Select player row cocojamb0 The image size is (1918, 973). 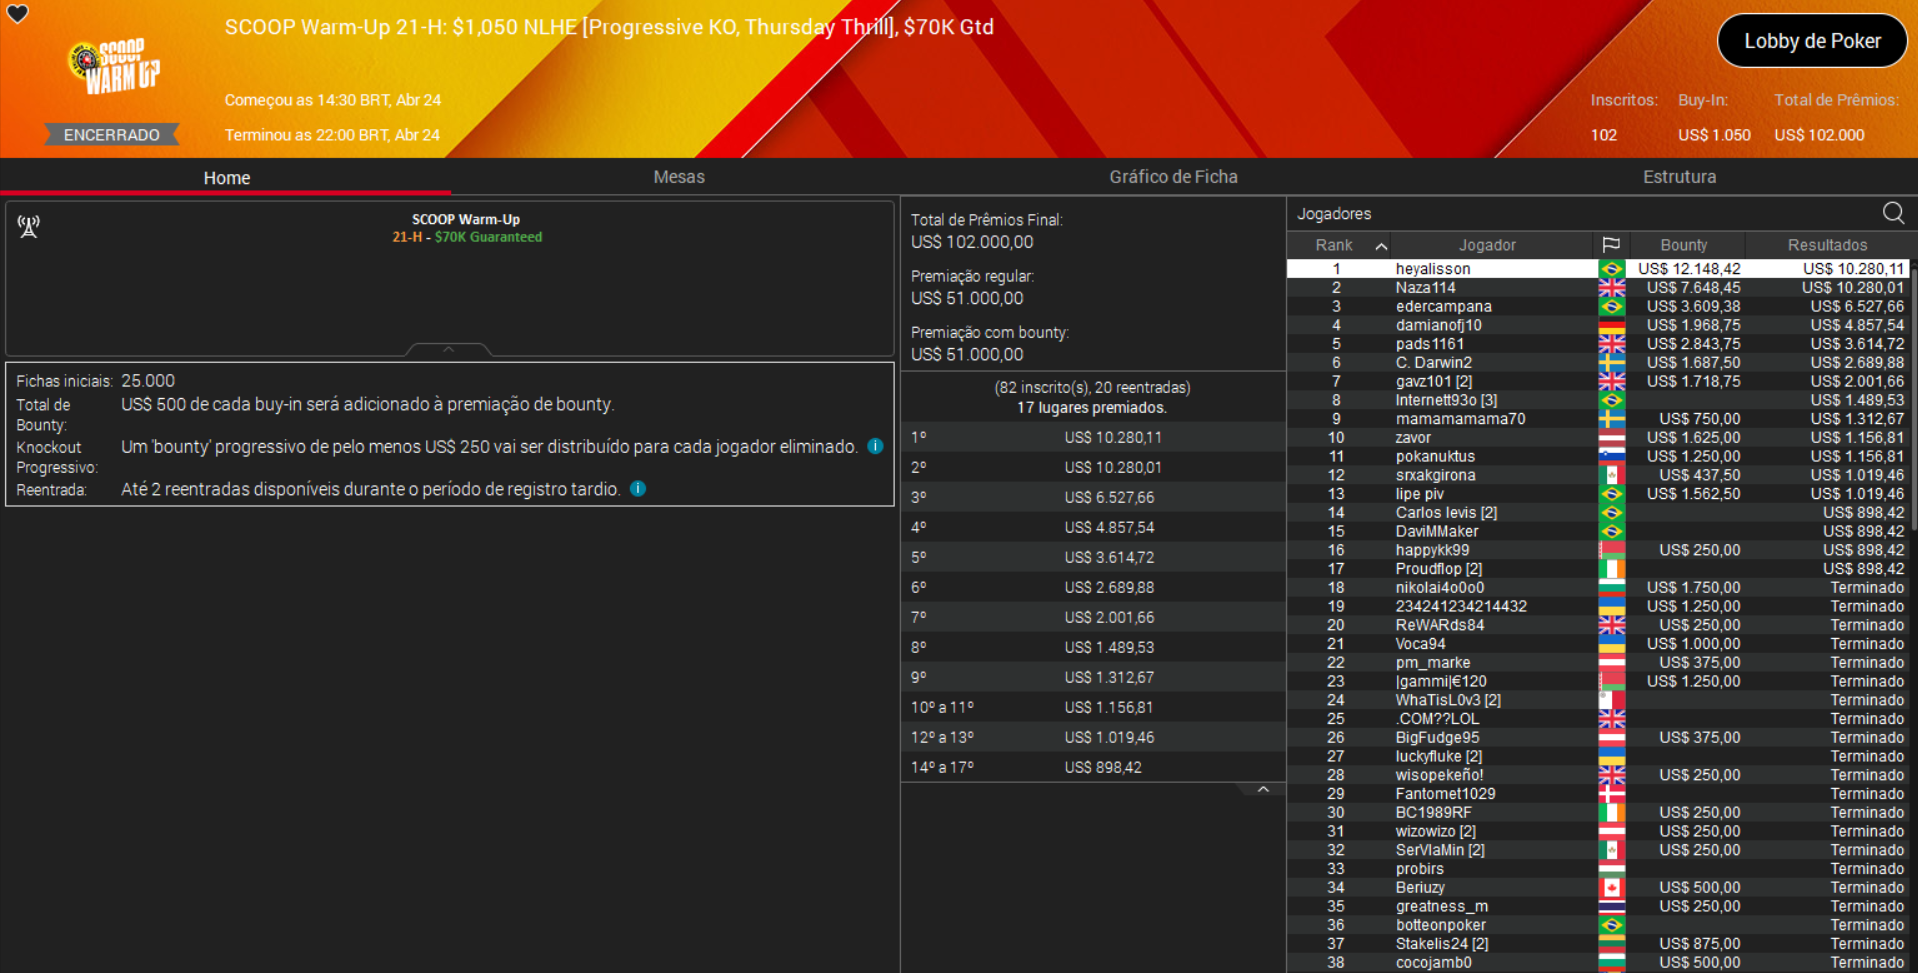(1598, 963)
